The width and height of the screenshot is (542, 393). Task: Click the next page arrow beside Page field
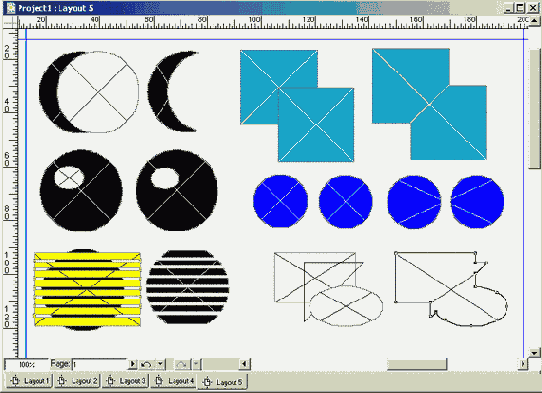click(x=133, y=364)
